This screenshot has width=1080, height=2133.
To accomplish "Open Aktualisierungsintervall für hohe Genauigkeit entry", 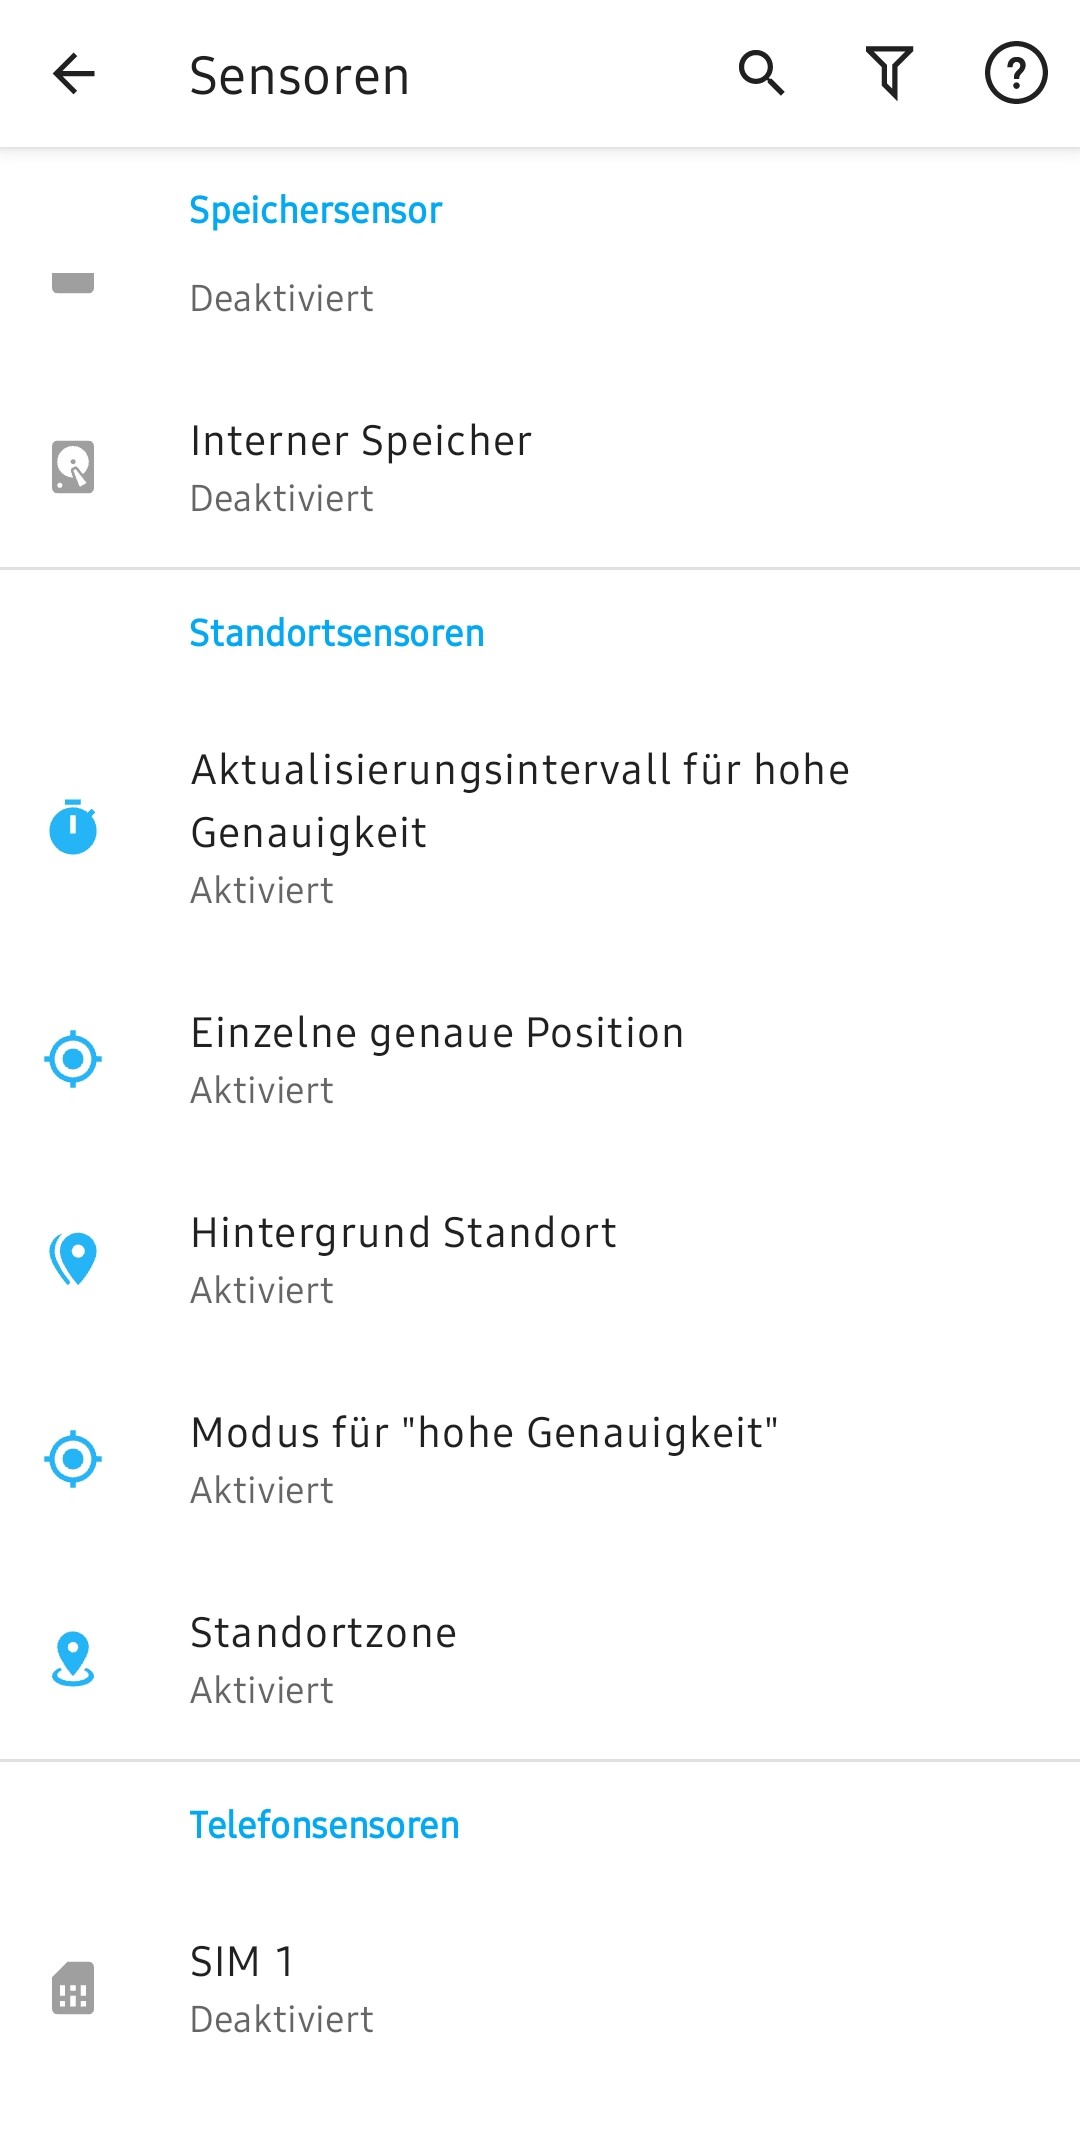I will coord(540,828).
